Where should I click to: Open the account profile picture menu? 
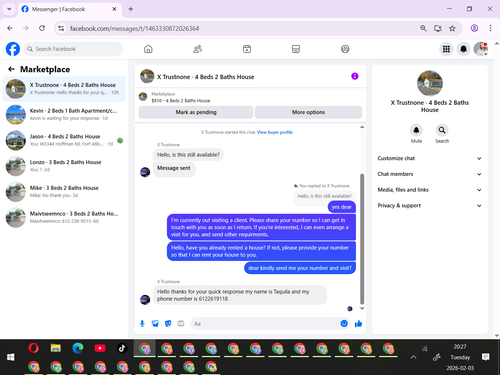click(x=481, y=49)
